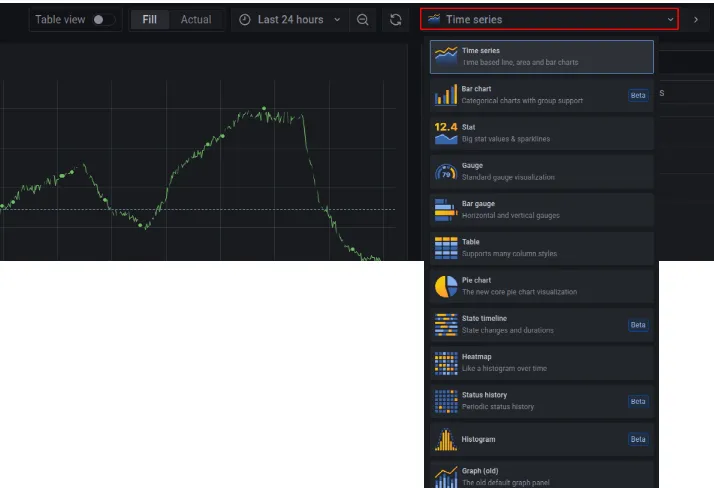The image size is (714, 488).
Task: Choose the Gauge visualization option
Action: 541,172
